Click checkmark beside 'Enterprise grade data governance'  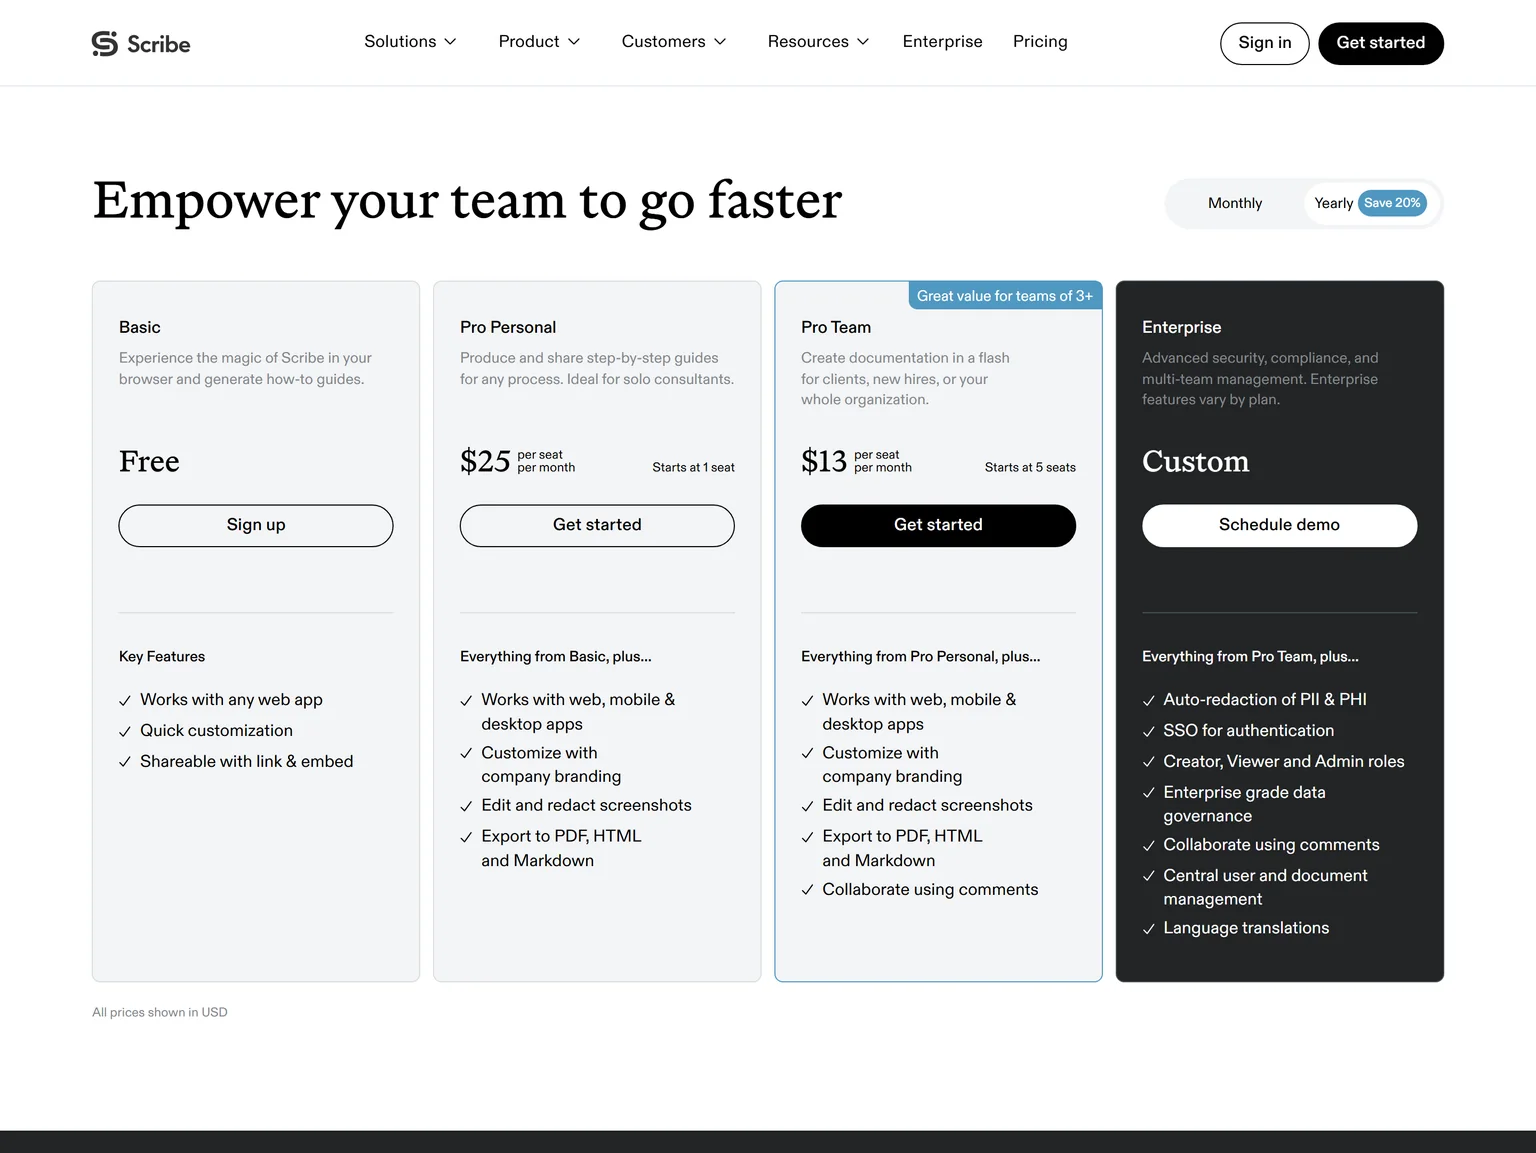coord(1148,794)
